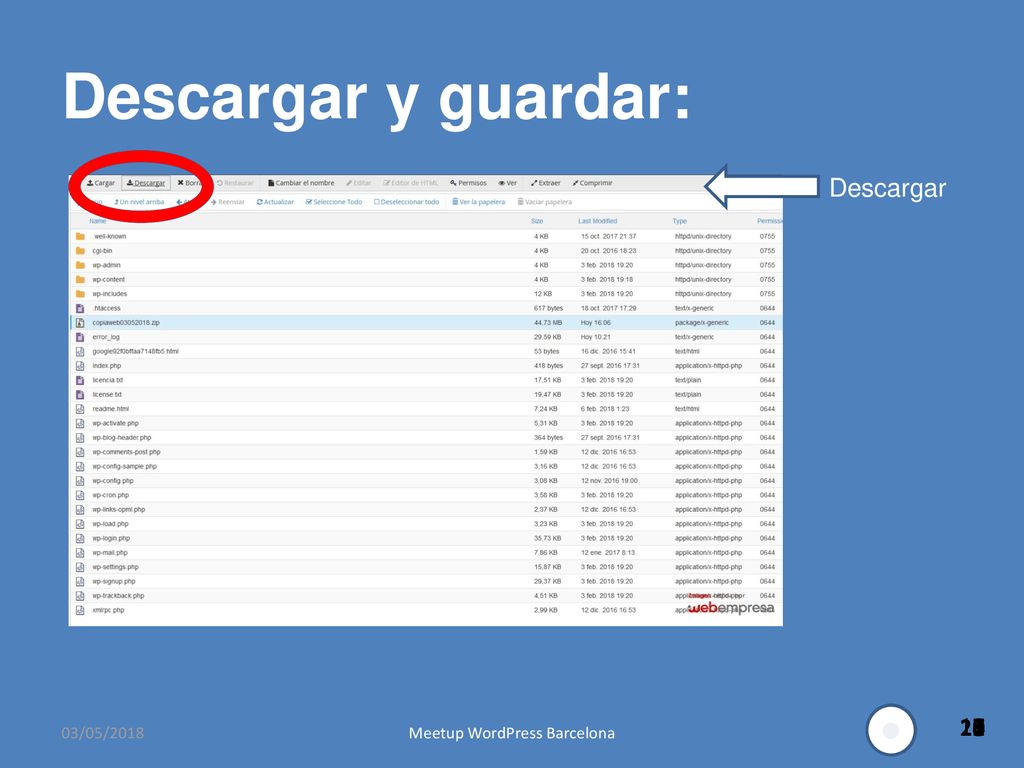This screenshot has height=768, width=1024.
Task: Click the wp-content folder icon
Action: coord(80,280)
